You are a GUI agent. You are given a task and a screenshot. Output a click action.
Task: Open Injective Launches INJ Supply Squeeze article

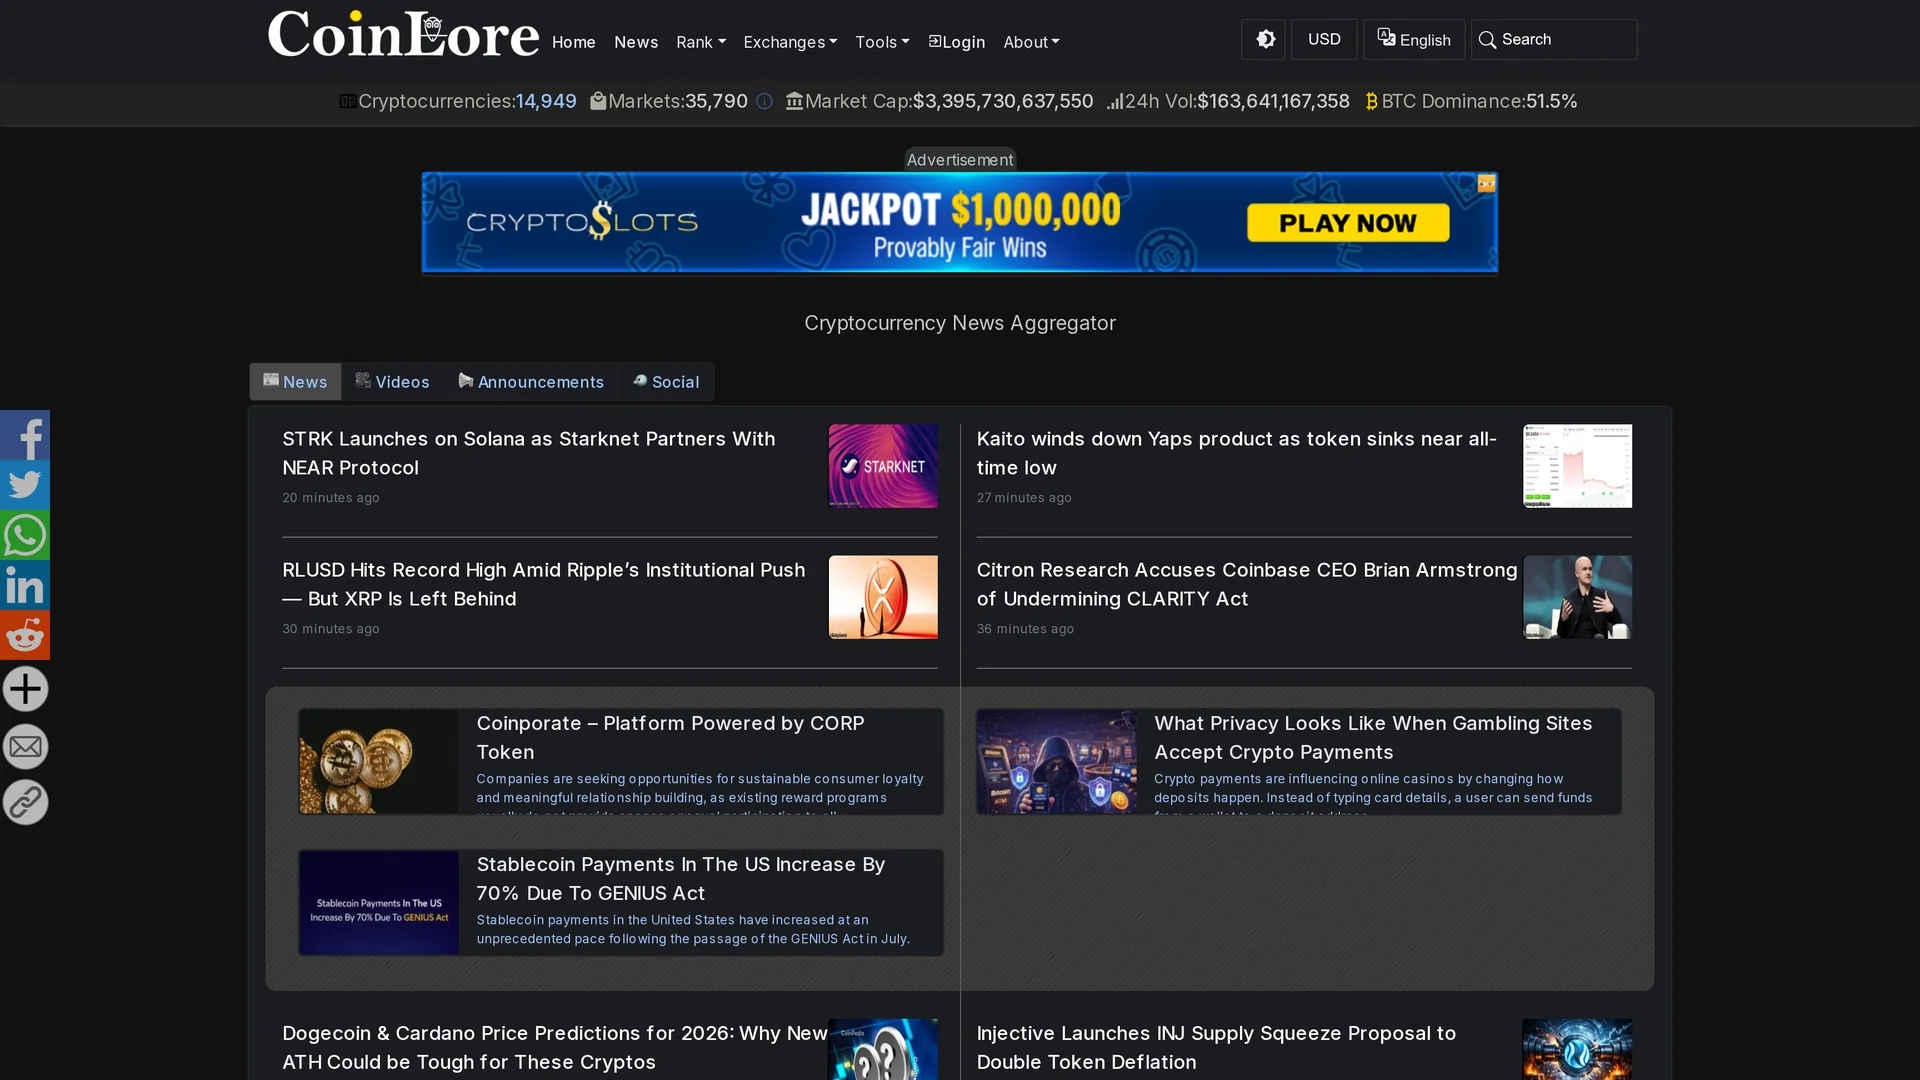[1216, 1047]
